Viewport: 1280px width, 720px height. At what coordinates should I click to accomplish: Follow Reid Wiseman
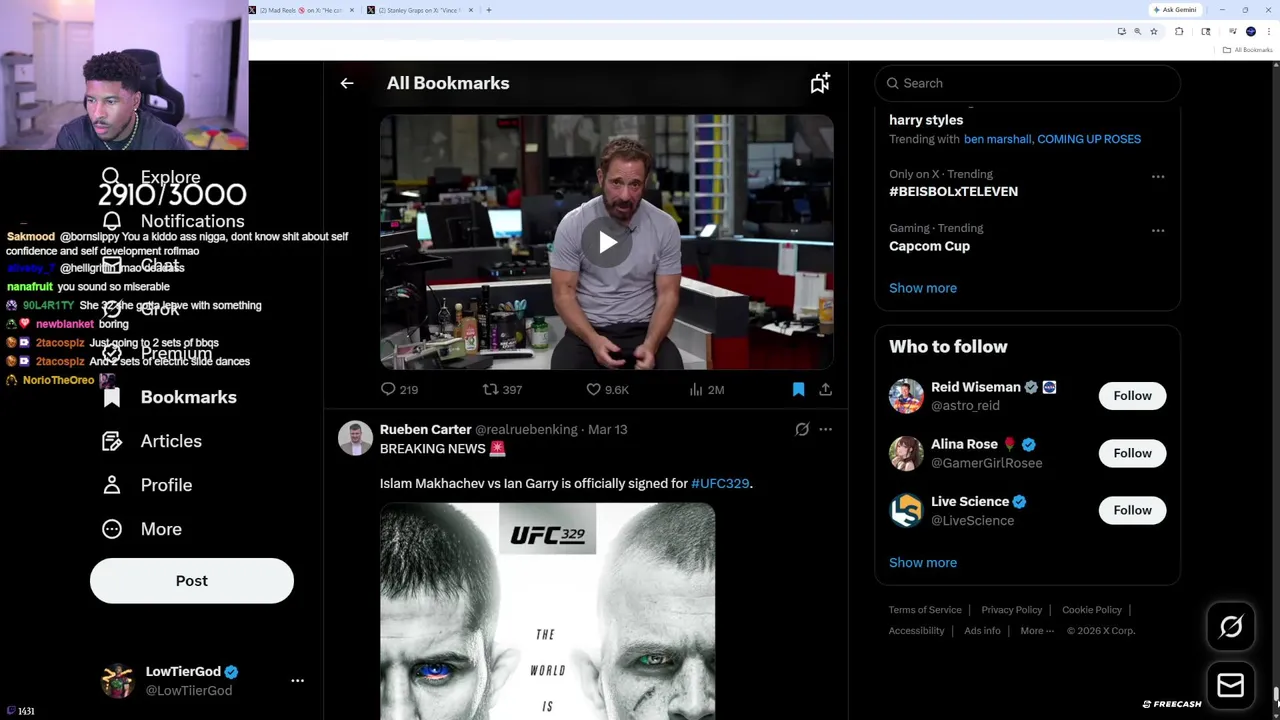click(x=1132, y=396)
